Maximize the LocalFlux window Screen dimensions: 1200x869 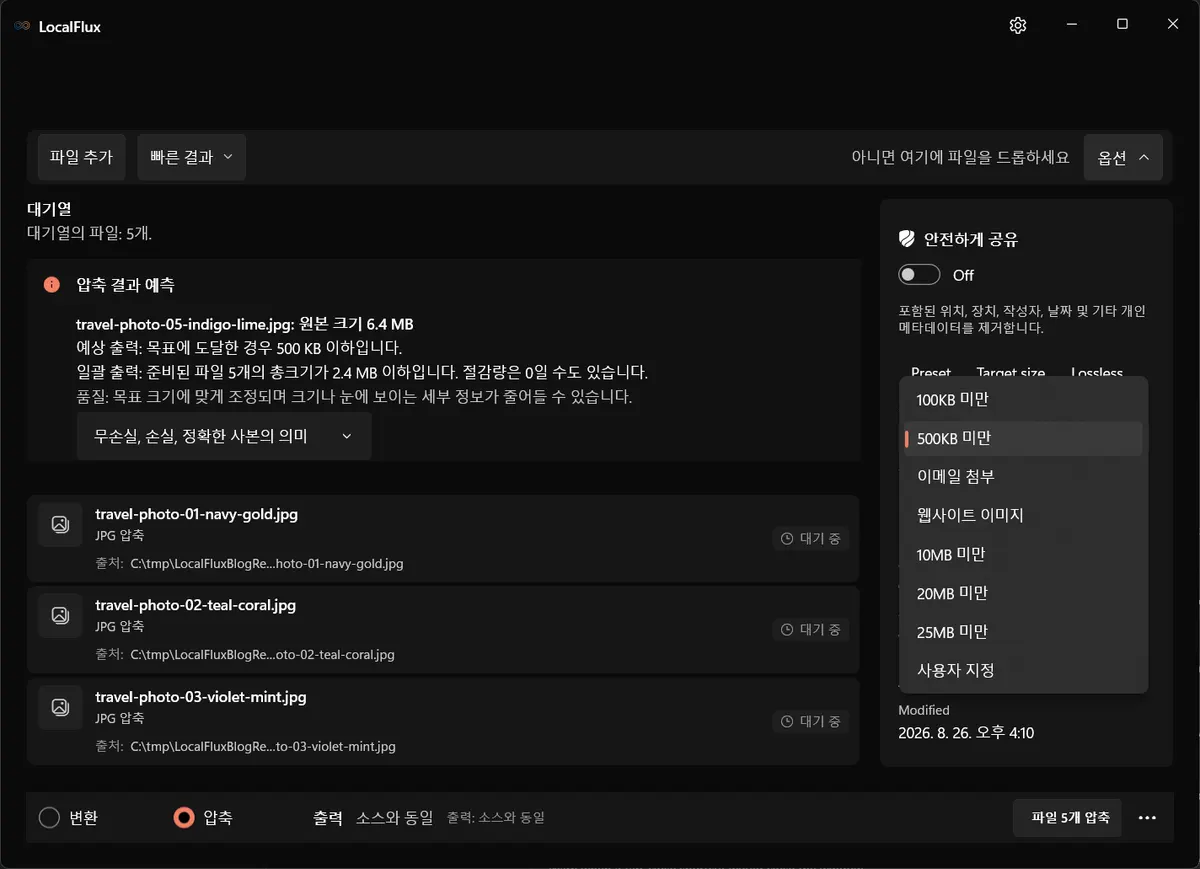(1122, 24)
